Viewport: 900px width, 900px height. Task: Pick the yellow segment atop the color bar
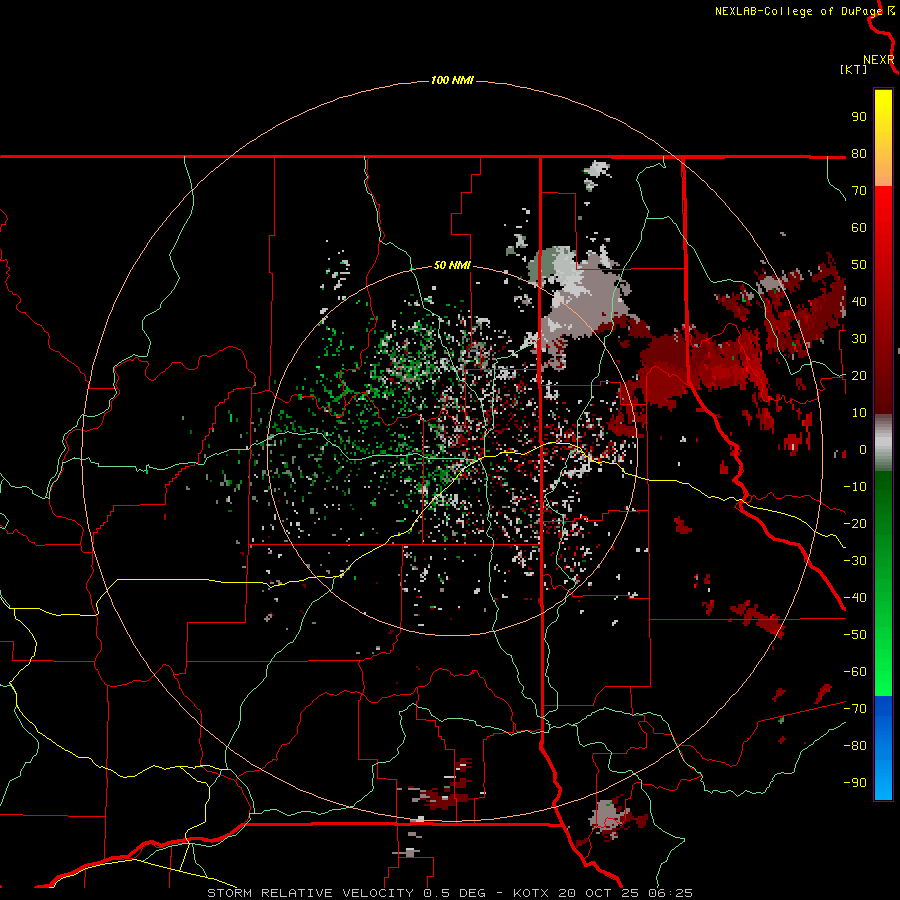tap(883, 109)
